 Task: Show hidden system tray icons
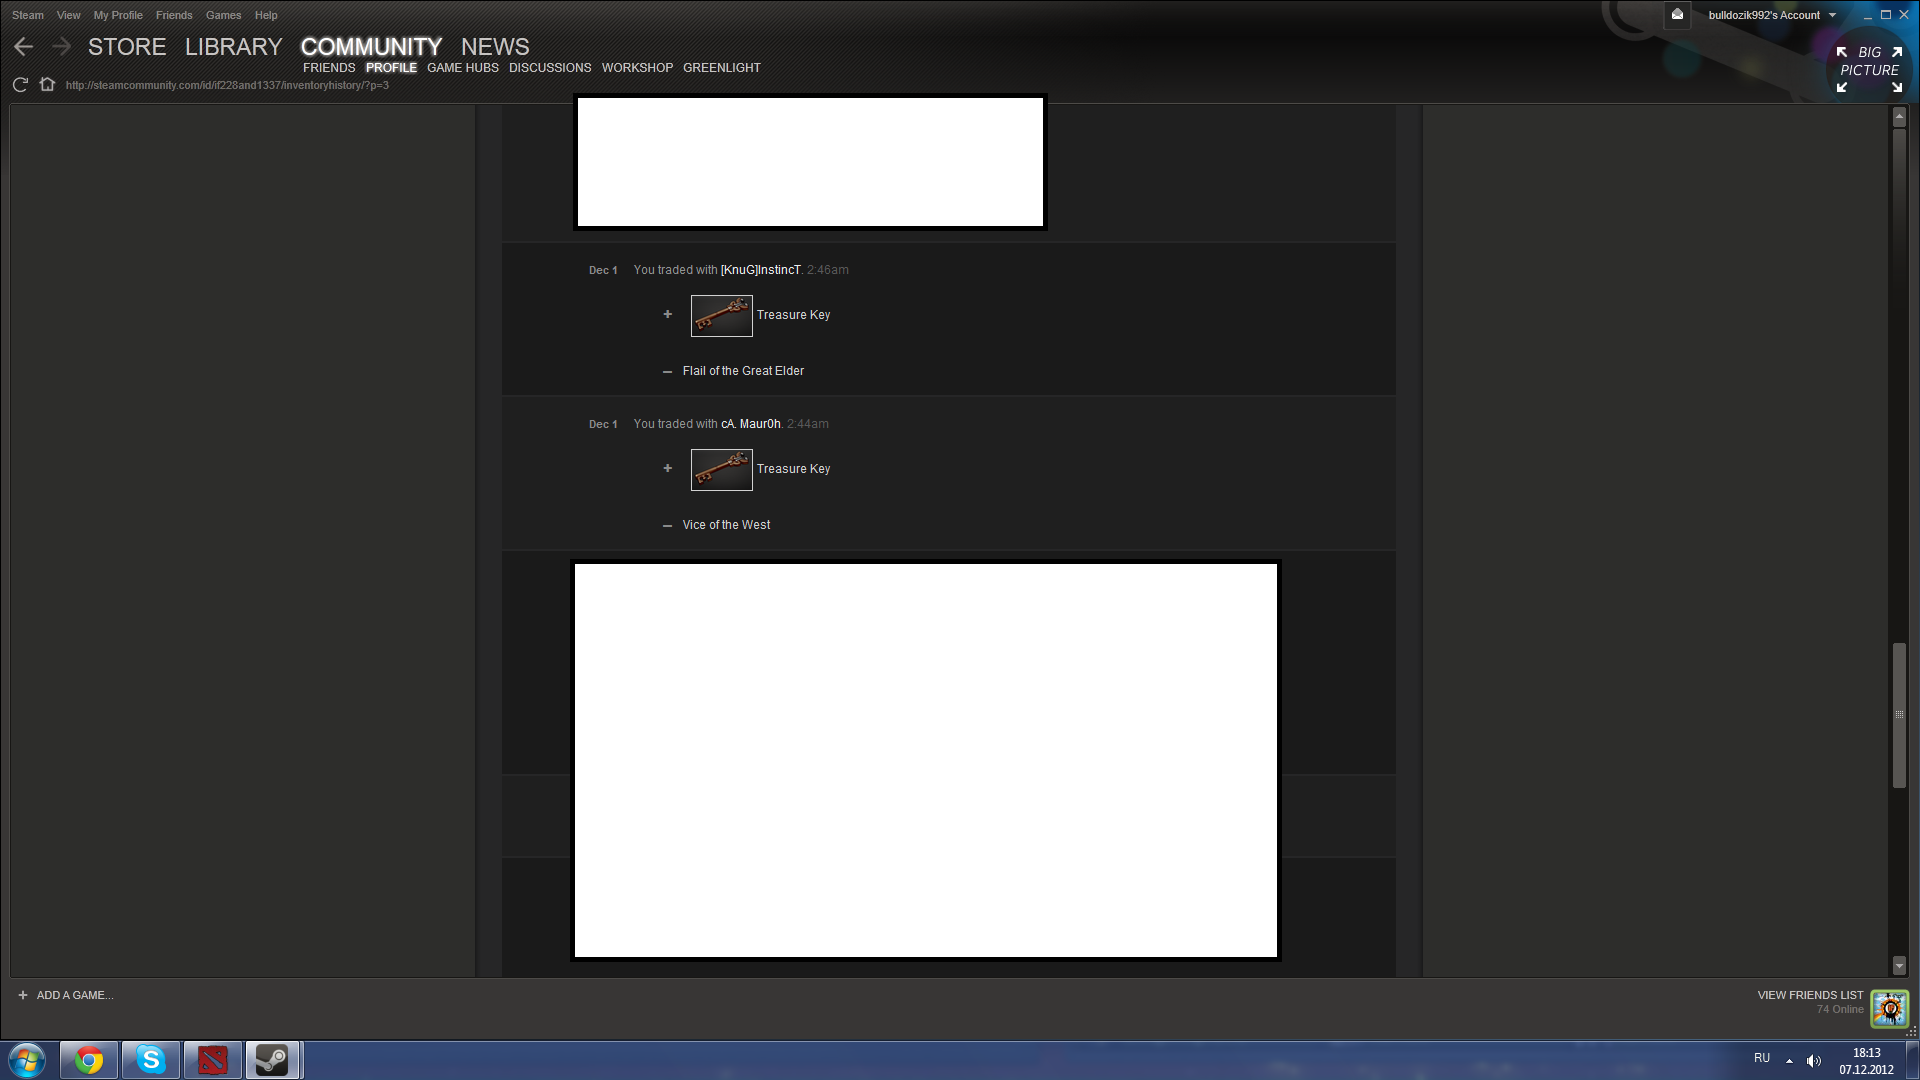pyautogui.click(x=1789, y=1061)
